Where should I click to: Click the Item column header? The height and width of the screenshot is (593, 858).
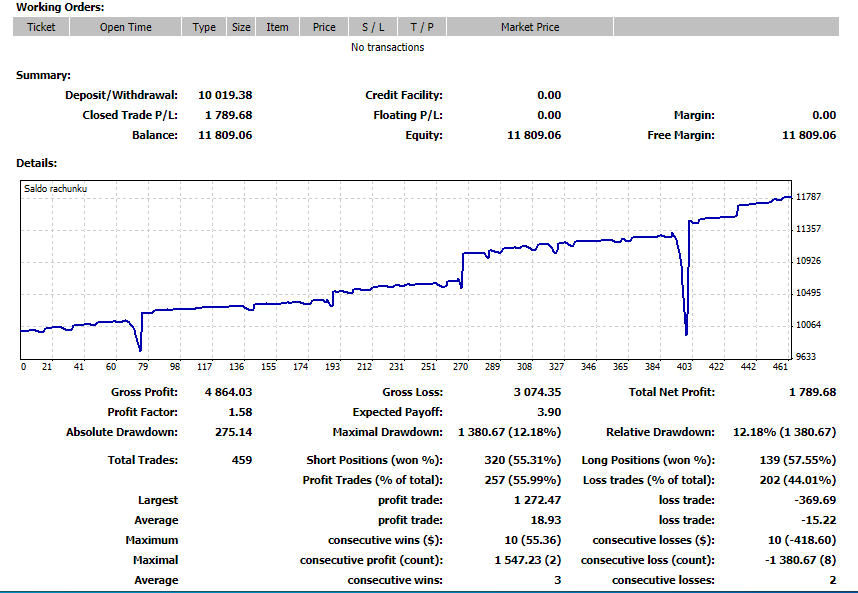(x=277, y=27)
